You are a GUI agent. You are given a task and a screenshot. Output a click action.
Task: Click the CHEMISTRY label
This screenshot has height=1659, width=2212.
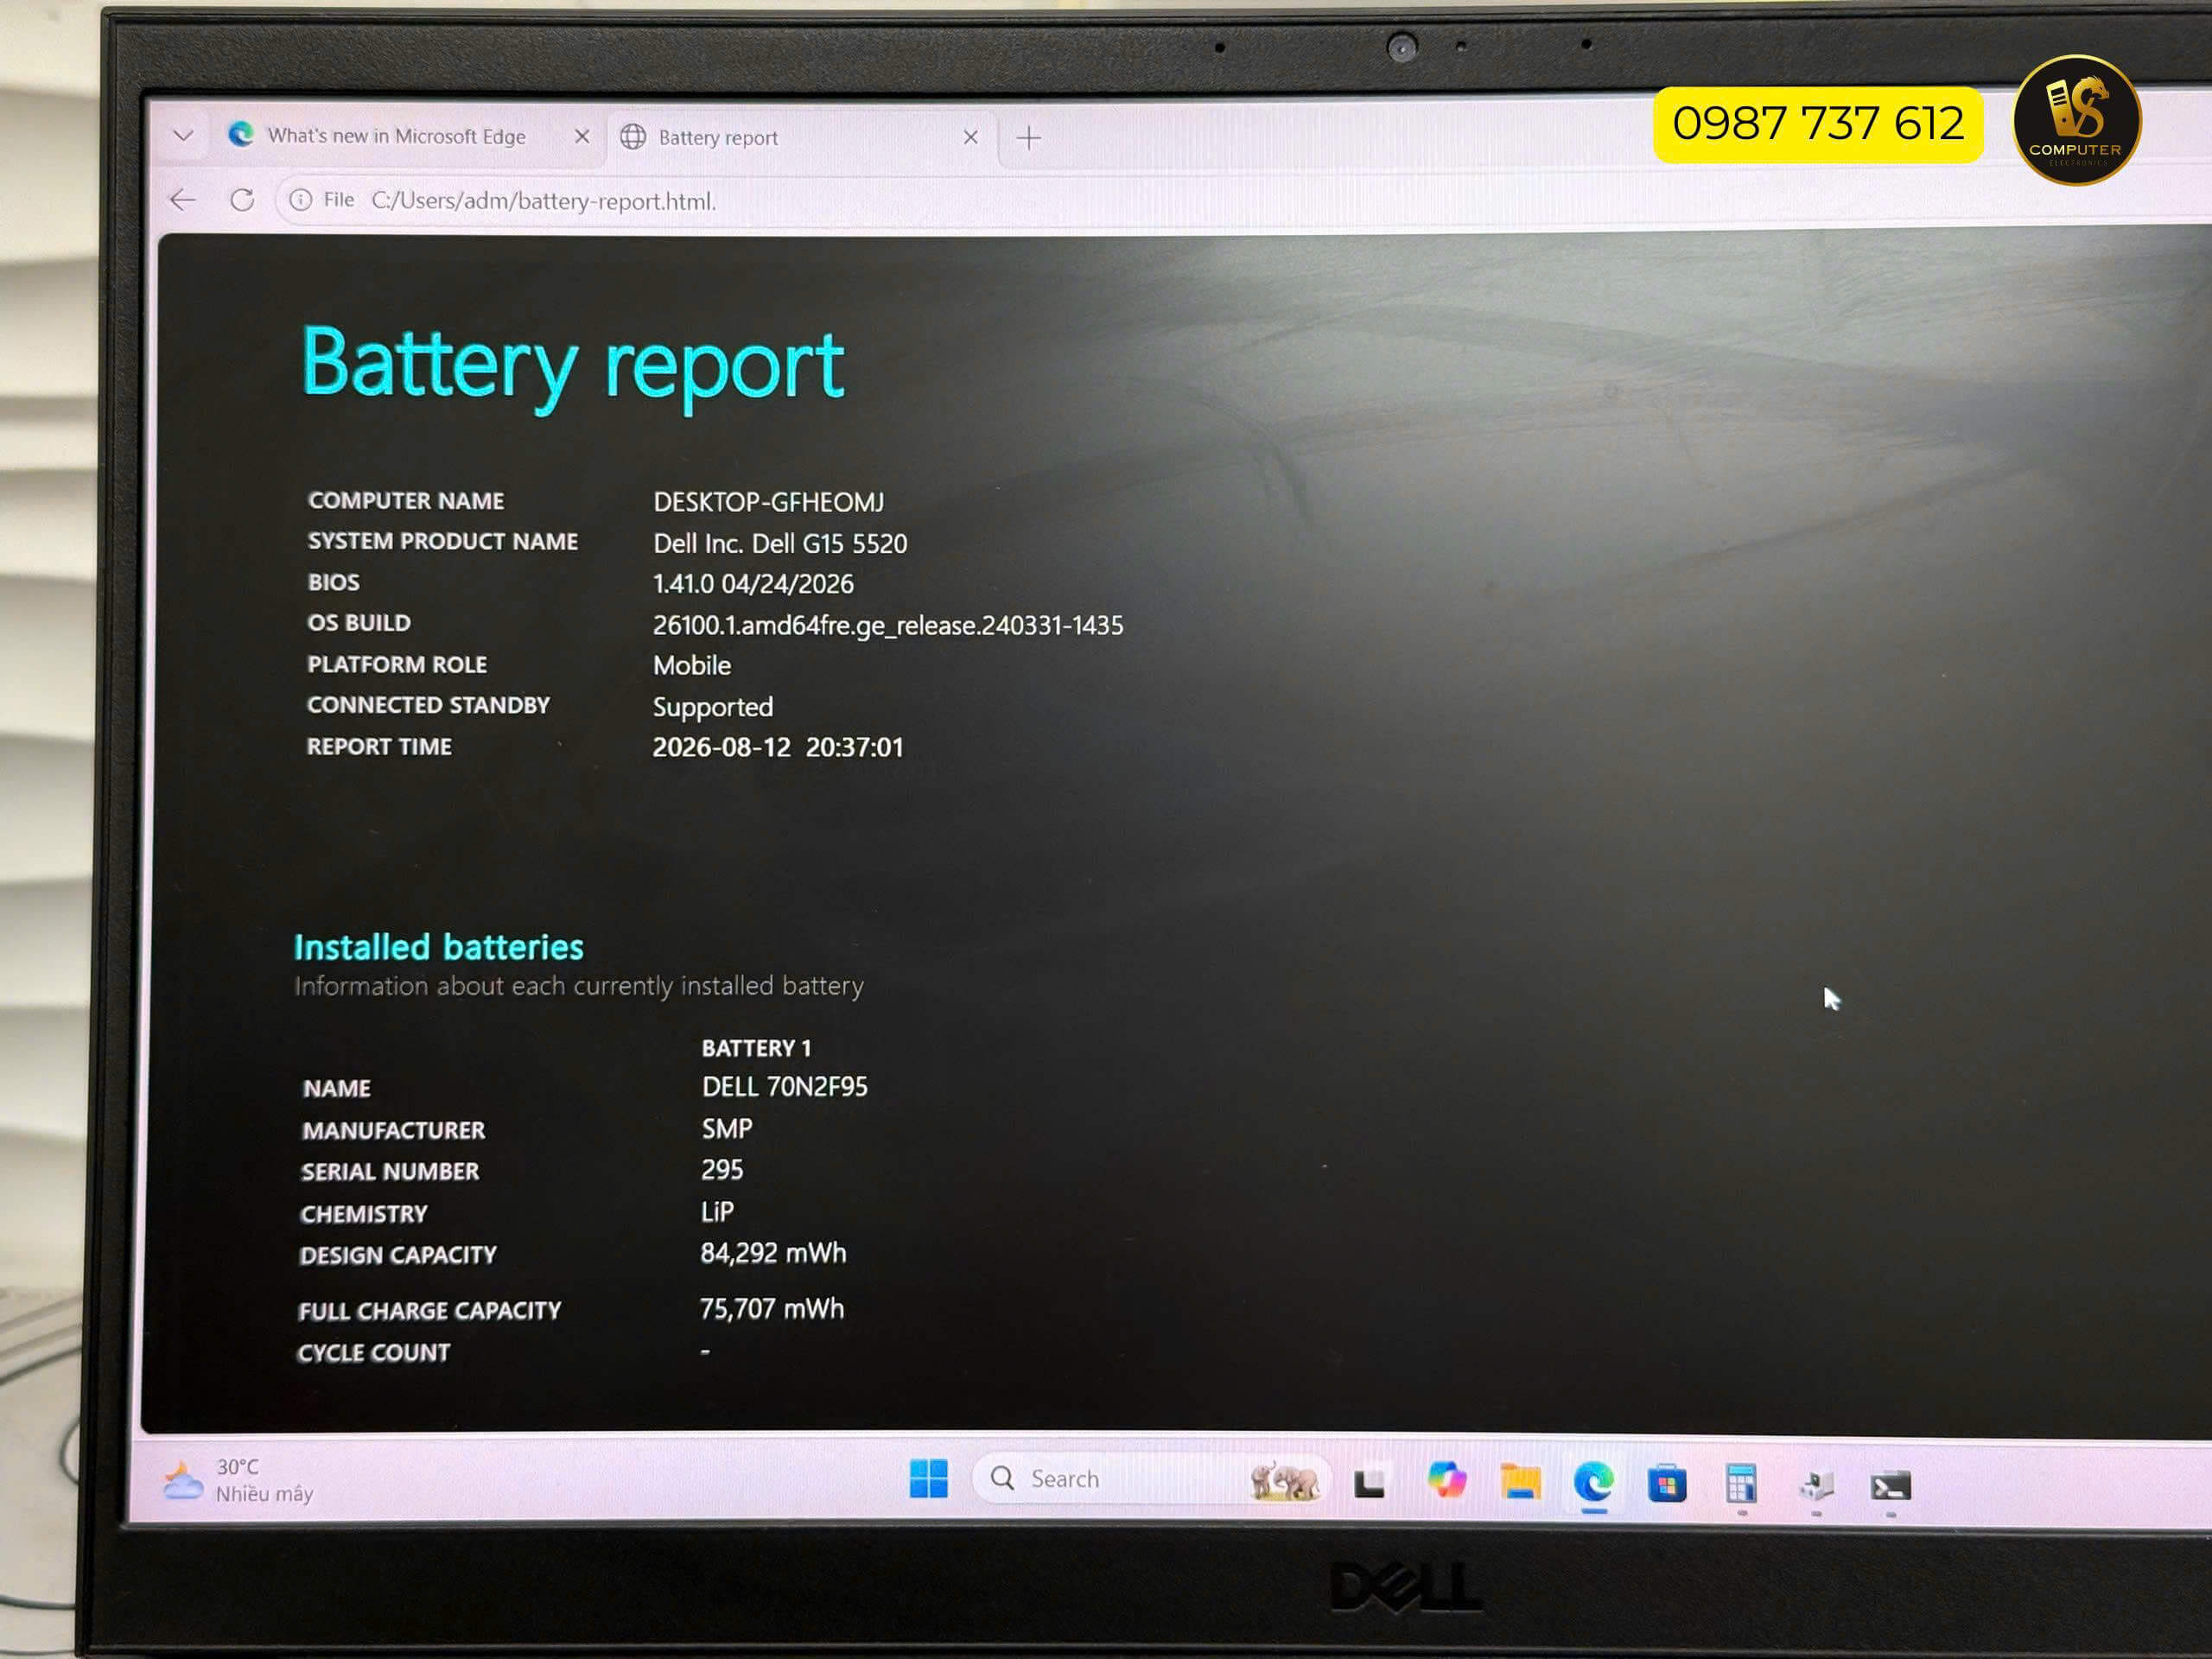[364, 1214]
